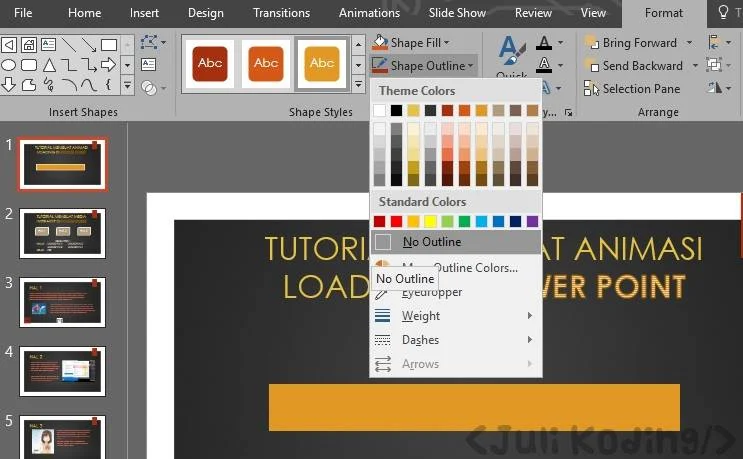
Task: Select the Isosceles Triangle shape
Action: 49,65
